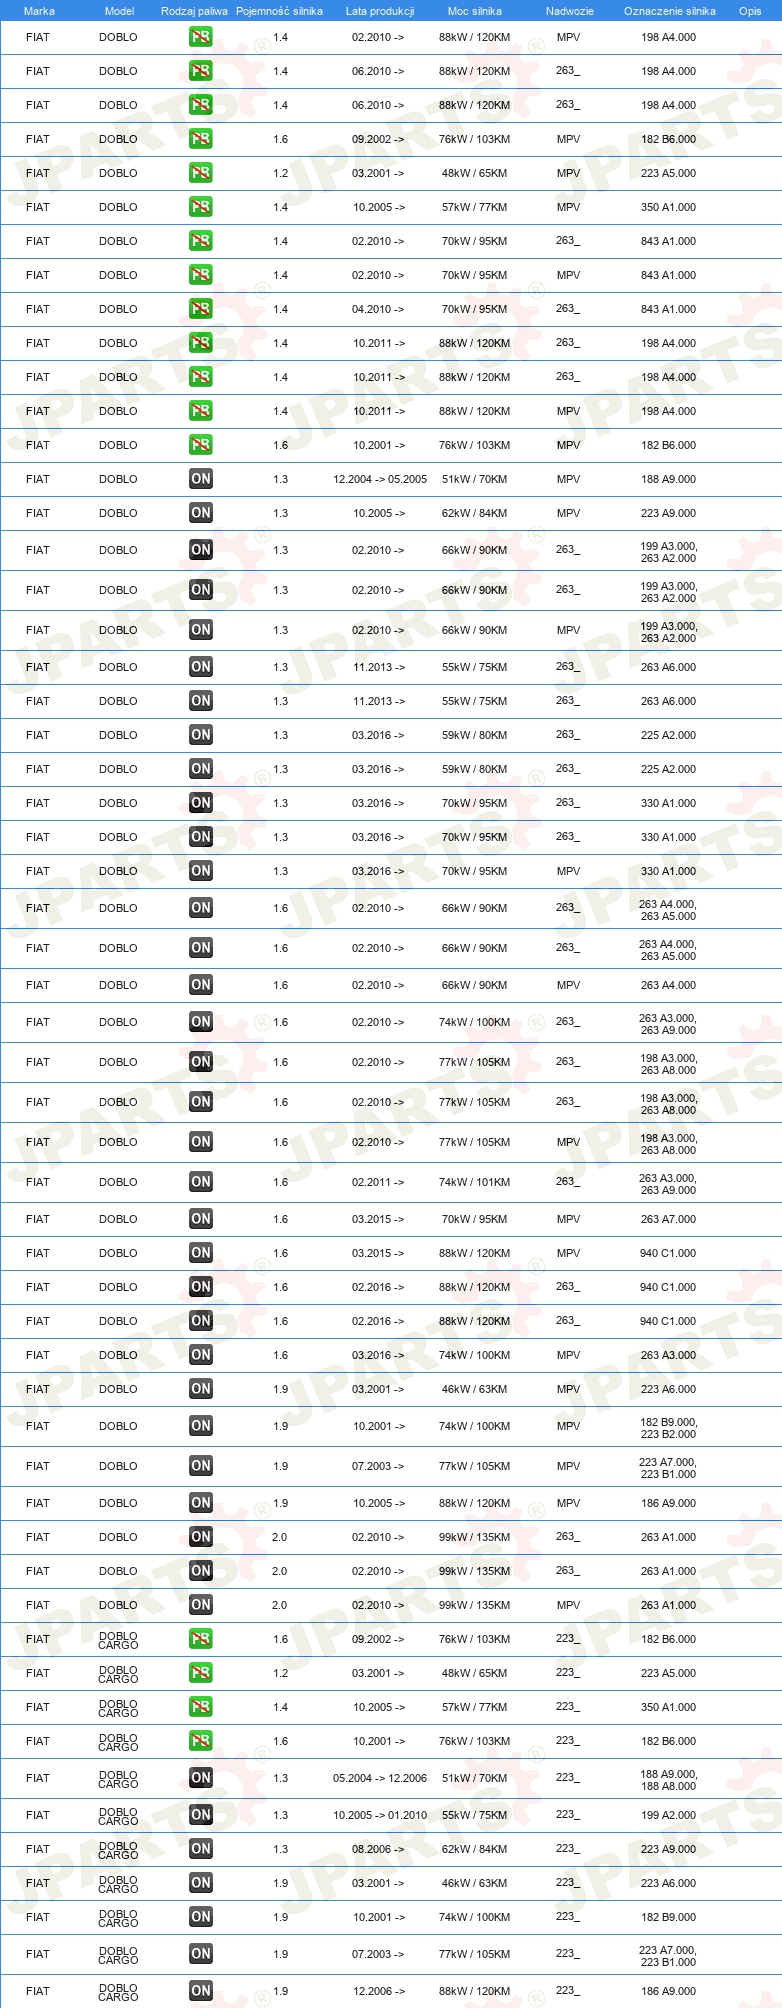Click PB fuel icon in DOBLO 1.6 09.2002 MPV row

(x=201, y=139)
